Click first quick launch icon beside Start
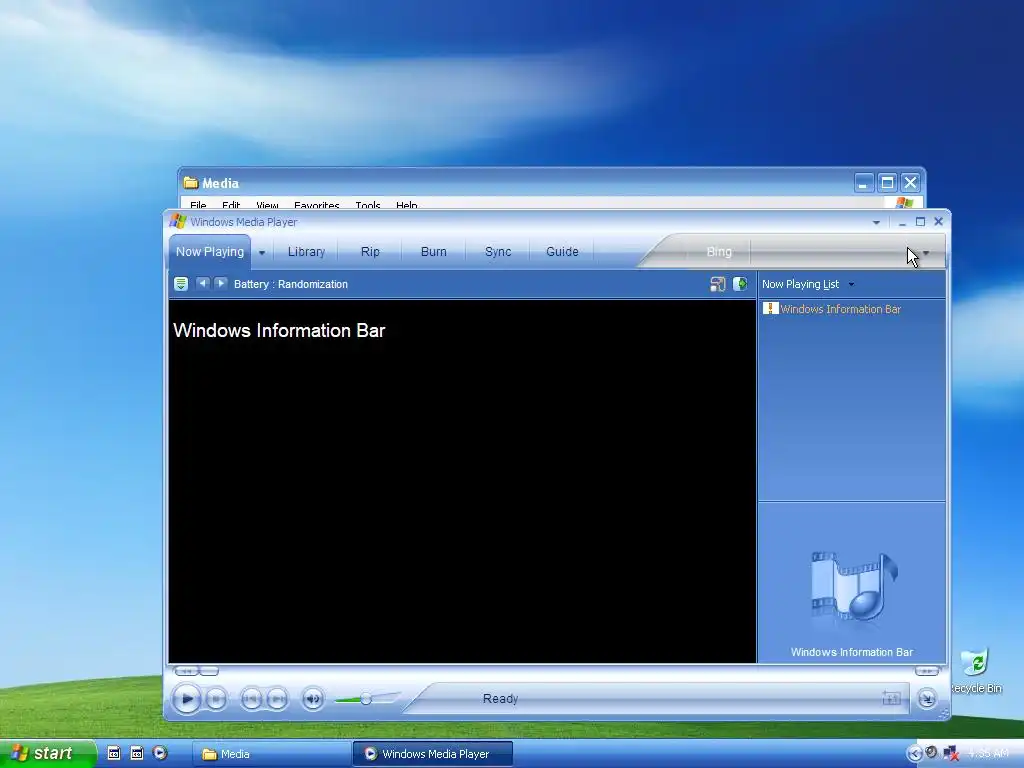Viewport: 1024px width, 768px height. click(x=114, y=754)
